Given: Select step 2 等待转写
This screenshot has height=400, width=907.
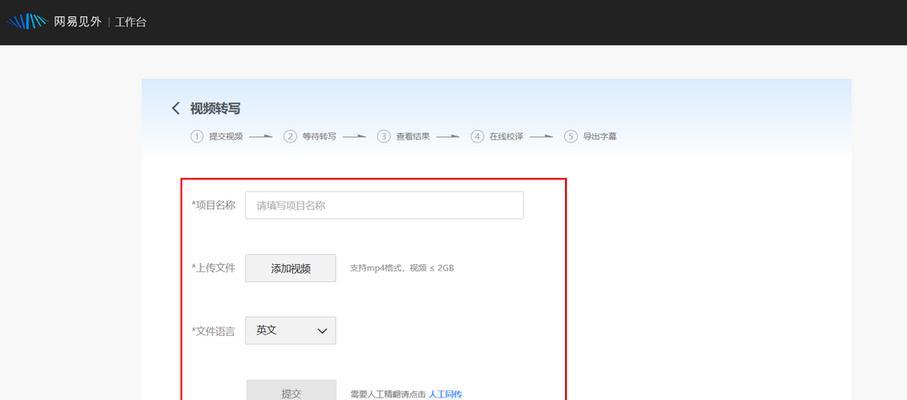Looking at the screenshot, I should [x=310, y=137].
